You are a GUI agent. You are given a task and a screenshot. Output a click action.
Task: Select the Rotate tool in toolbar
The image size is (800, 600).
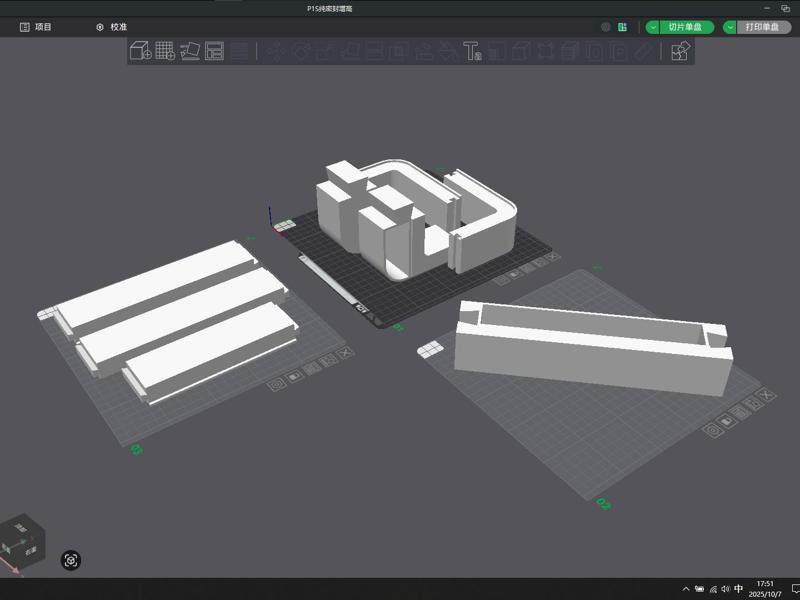point(300,51)
